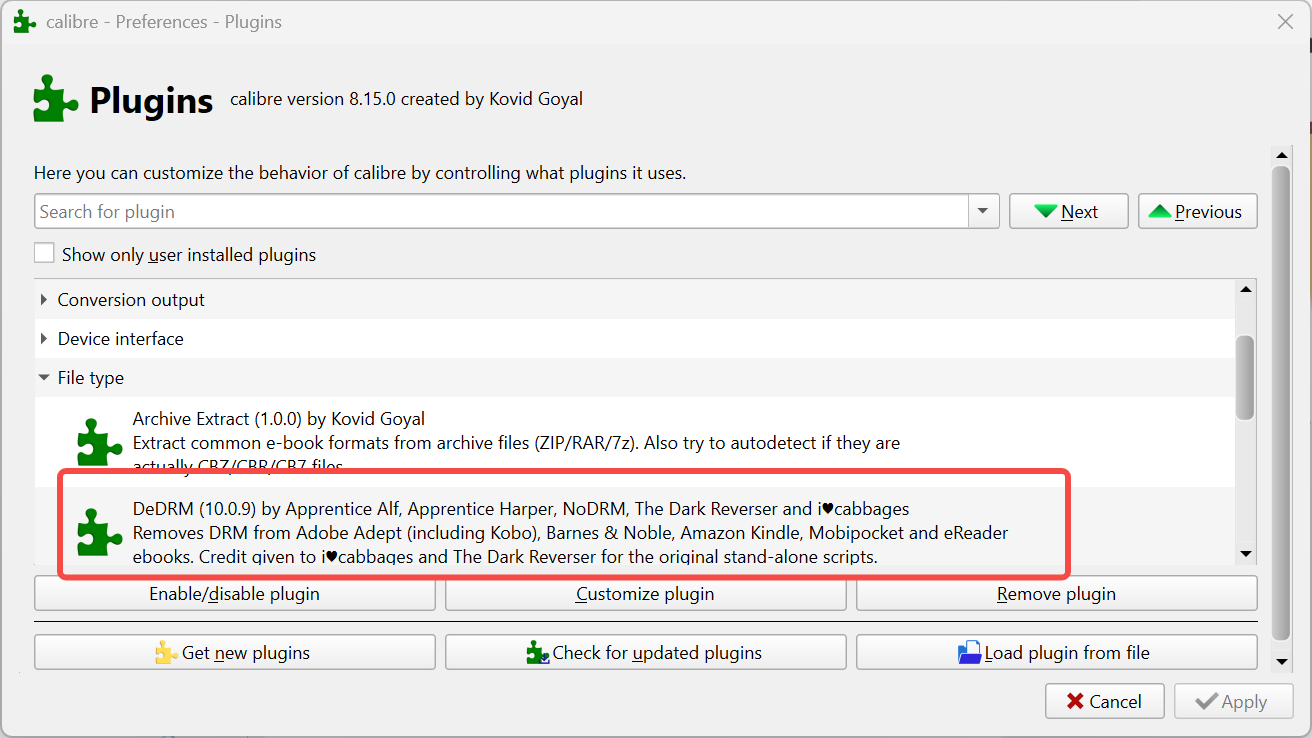
Task: Click the Previous search result button
Action: pos(1197,211)
